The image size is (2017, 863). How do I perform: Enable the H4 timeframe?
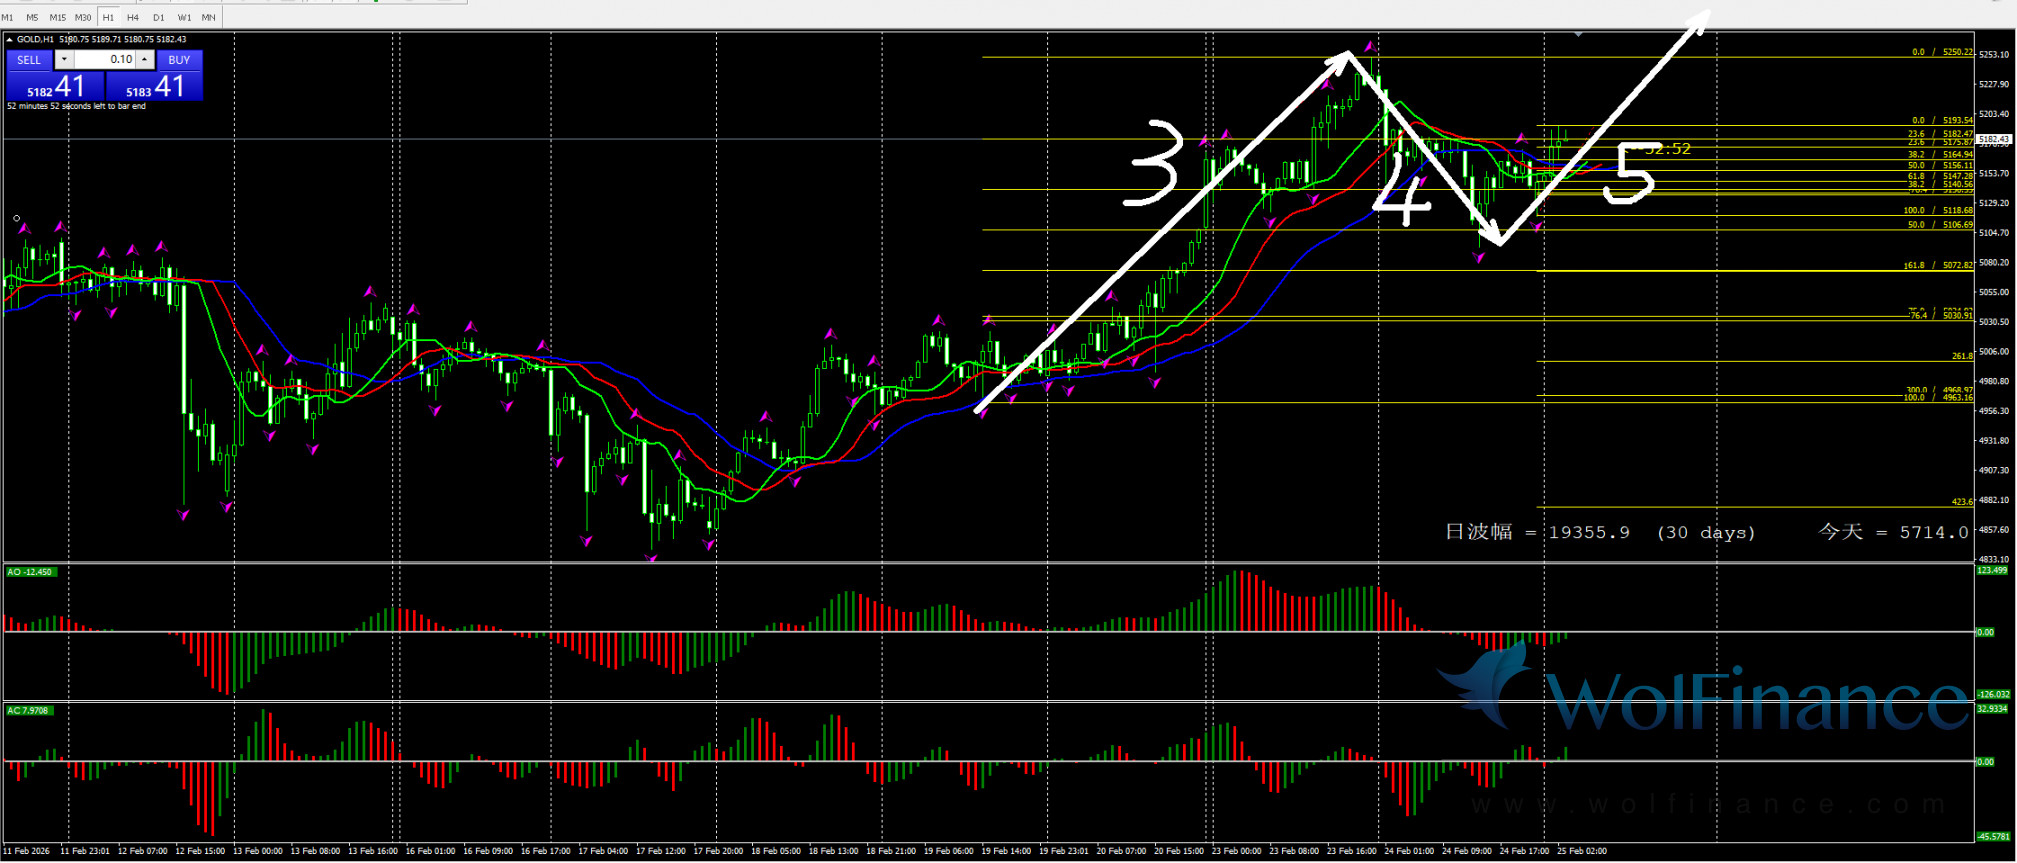133,17
